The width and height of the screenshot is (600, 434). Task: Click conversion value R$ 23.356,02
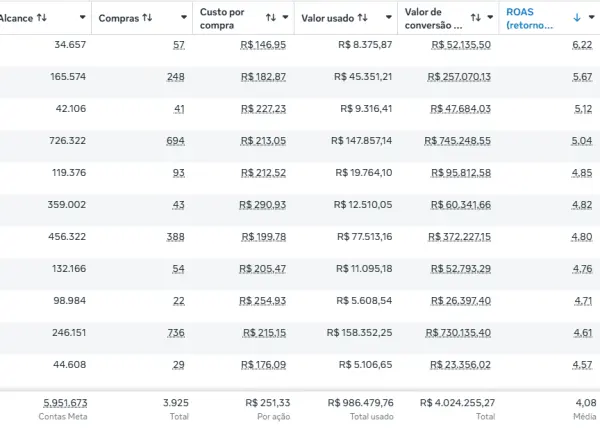pos(460,365)
